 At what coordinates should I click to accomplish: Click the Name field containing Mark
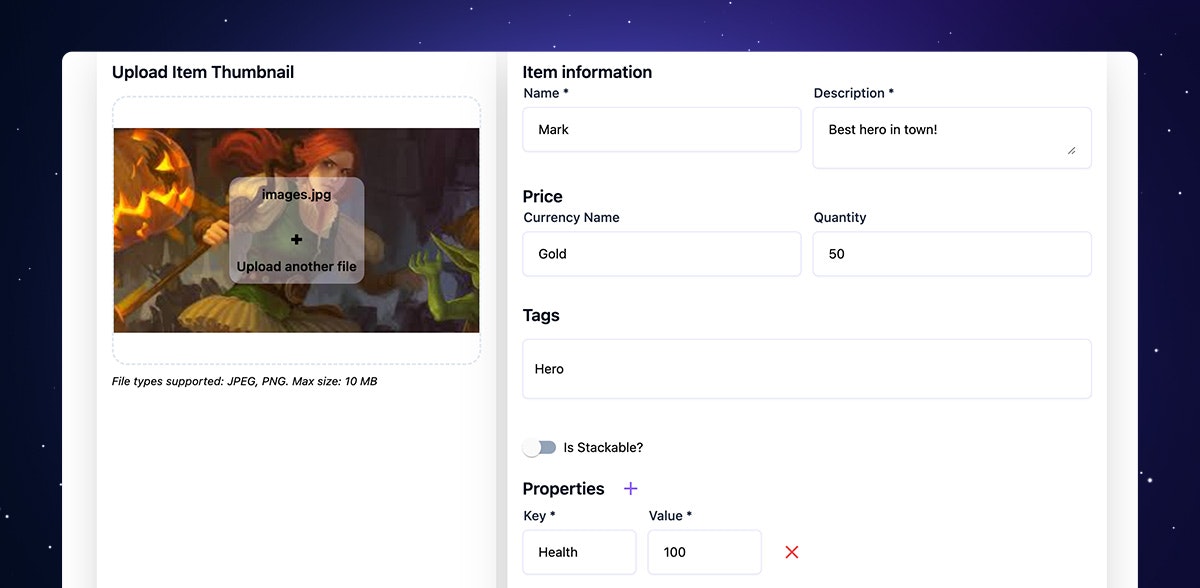pyautogui.click(x=662, y=130)
